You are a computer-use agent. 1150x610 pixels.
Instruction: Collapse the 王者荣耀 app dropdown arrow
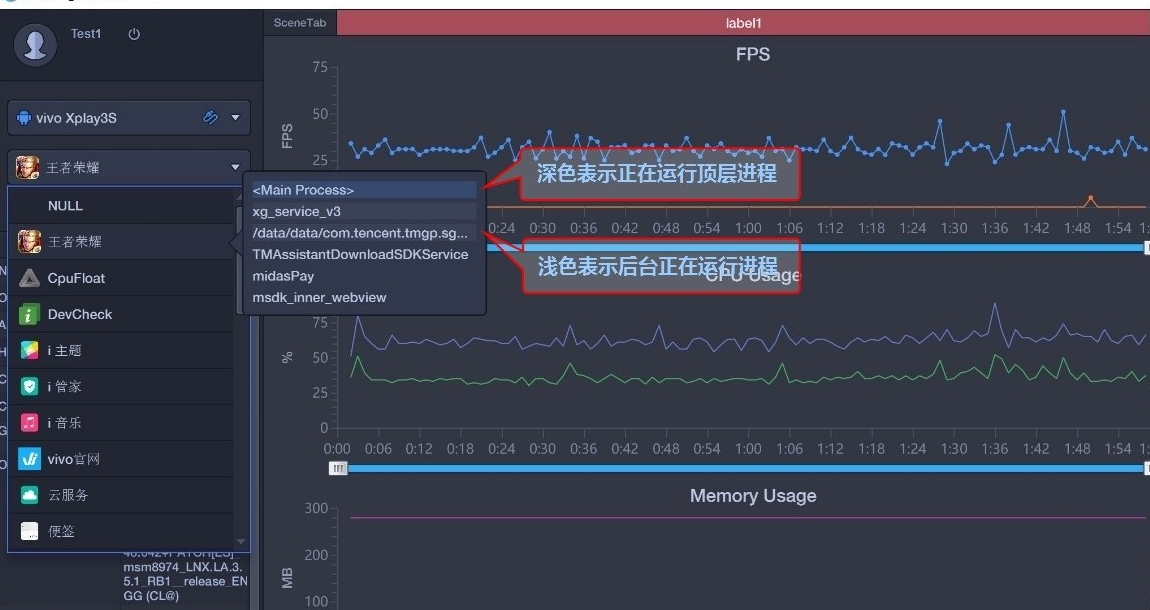[235, 167]
